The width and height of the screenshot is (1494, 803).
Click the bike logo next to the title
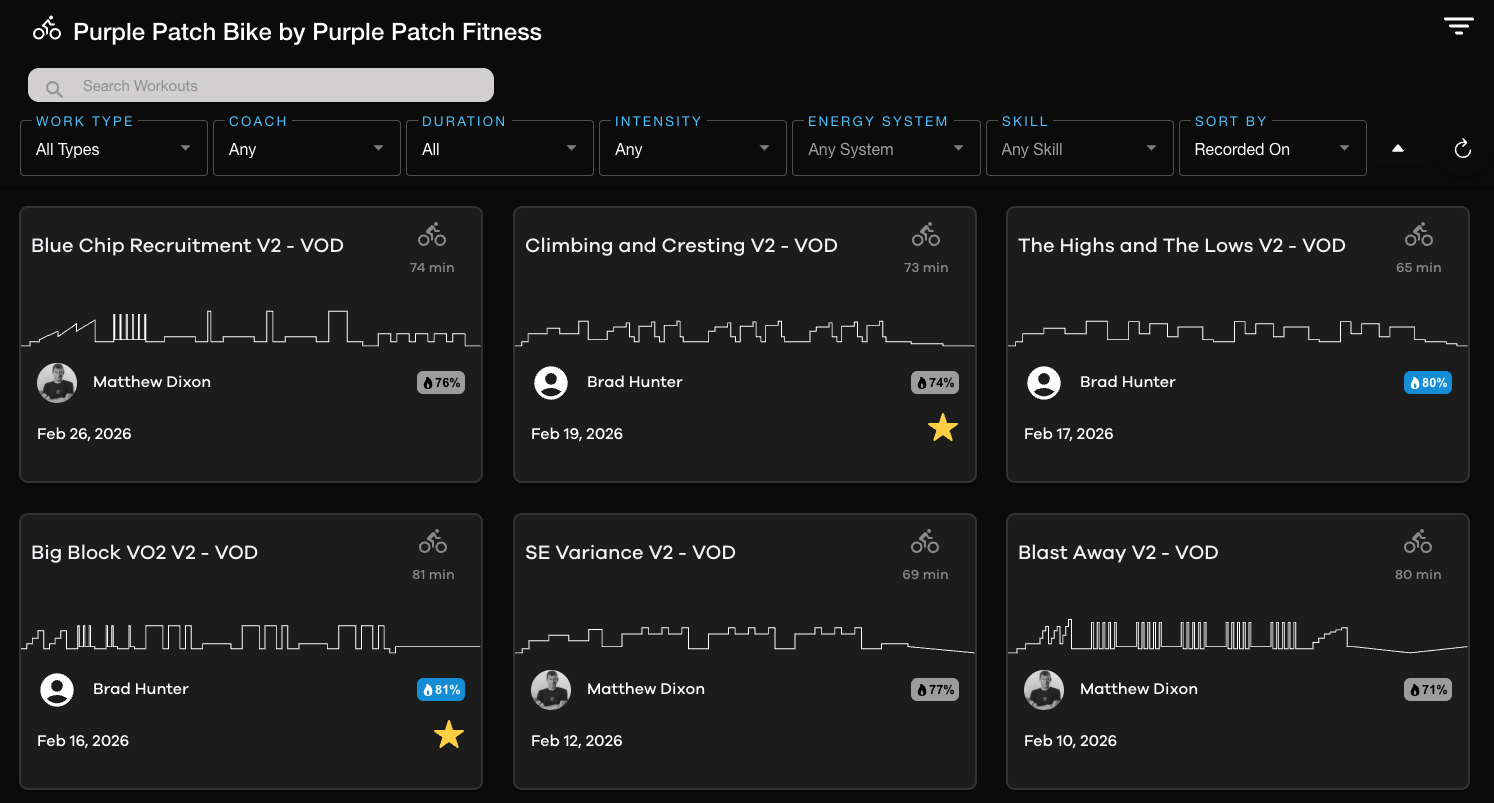(47, 29)
